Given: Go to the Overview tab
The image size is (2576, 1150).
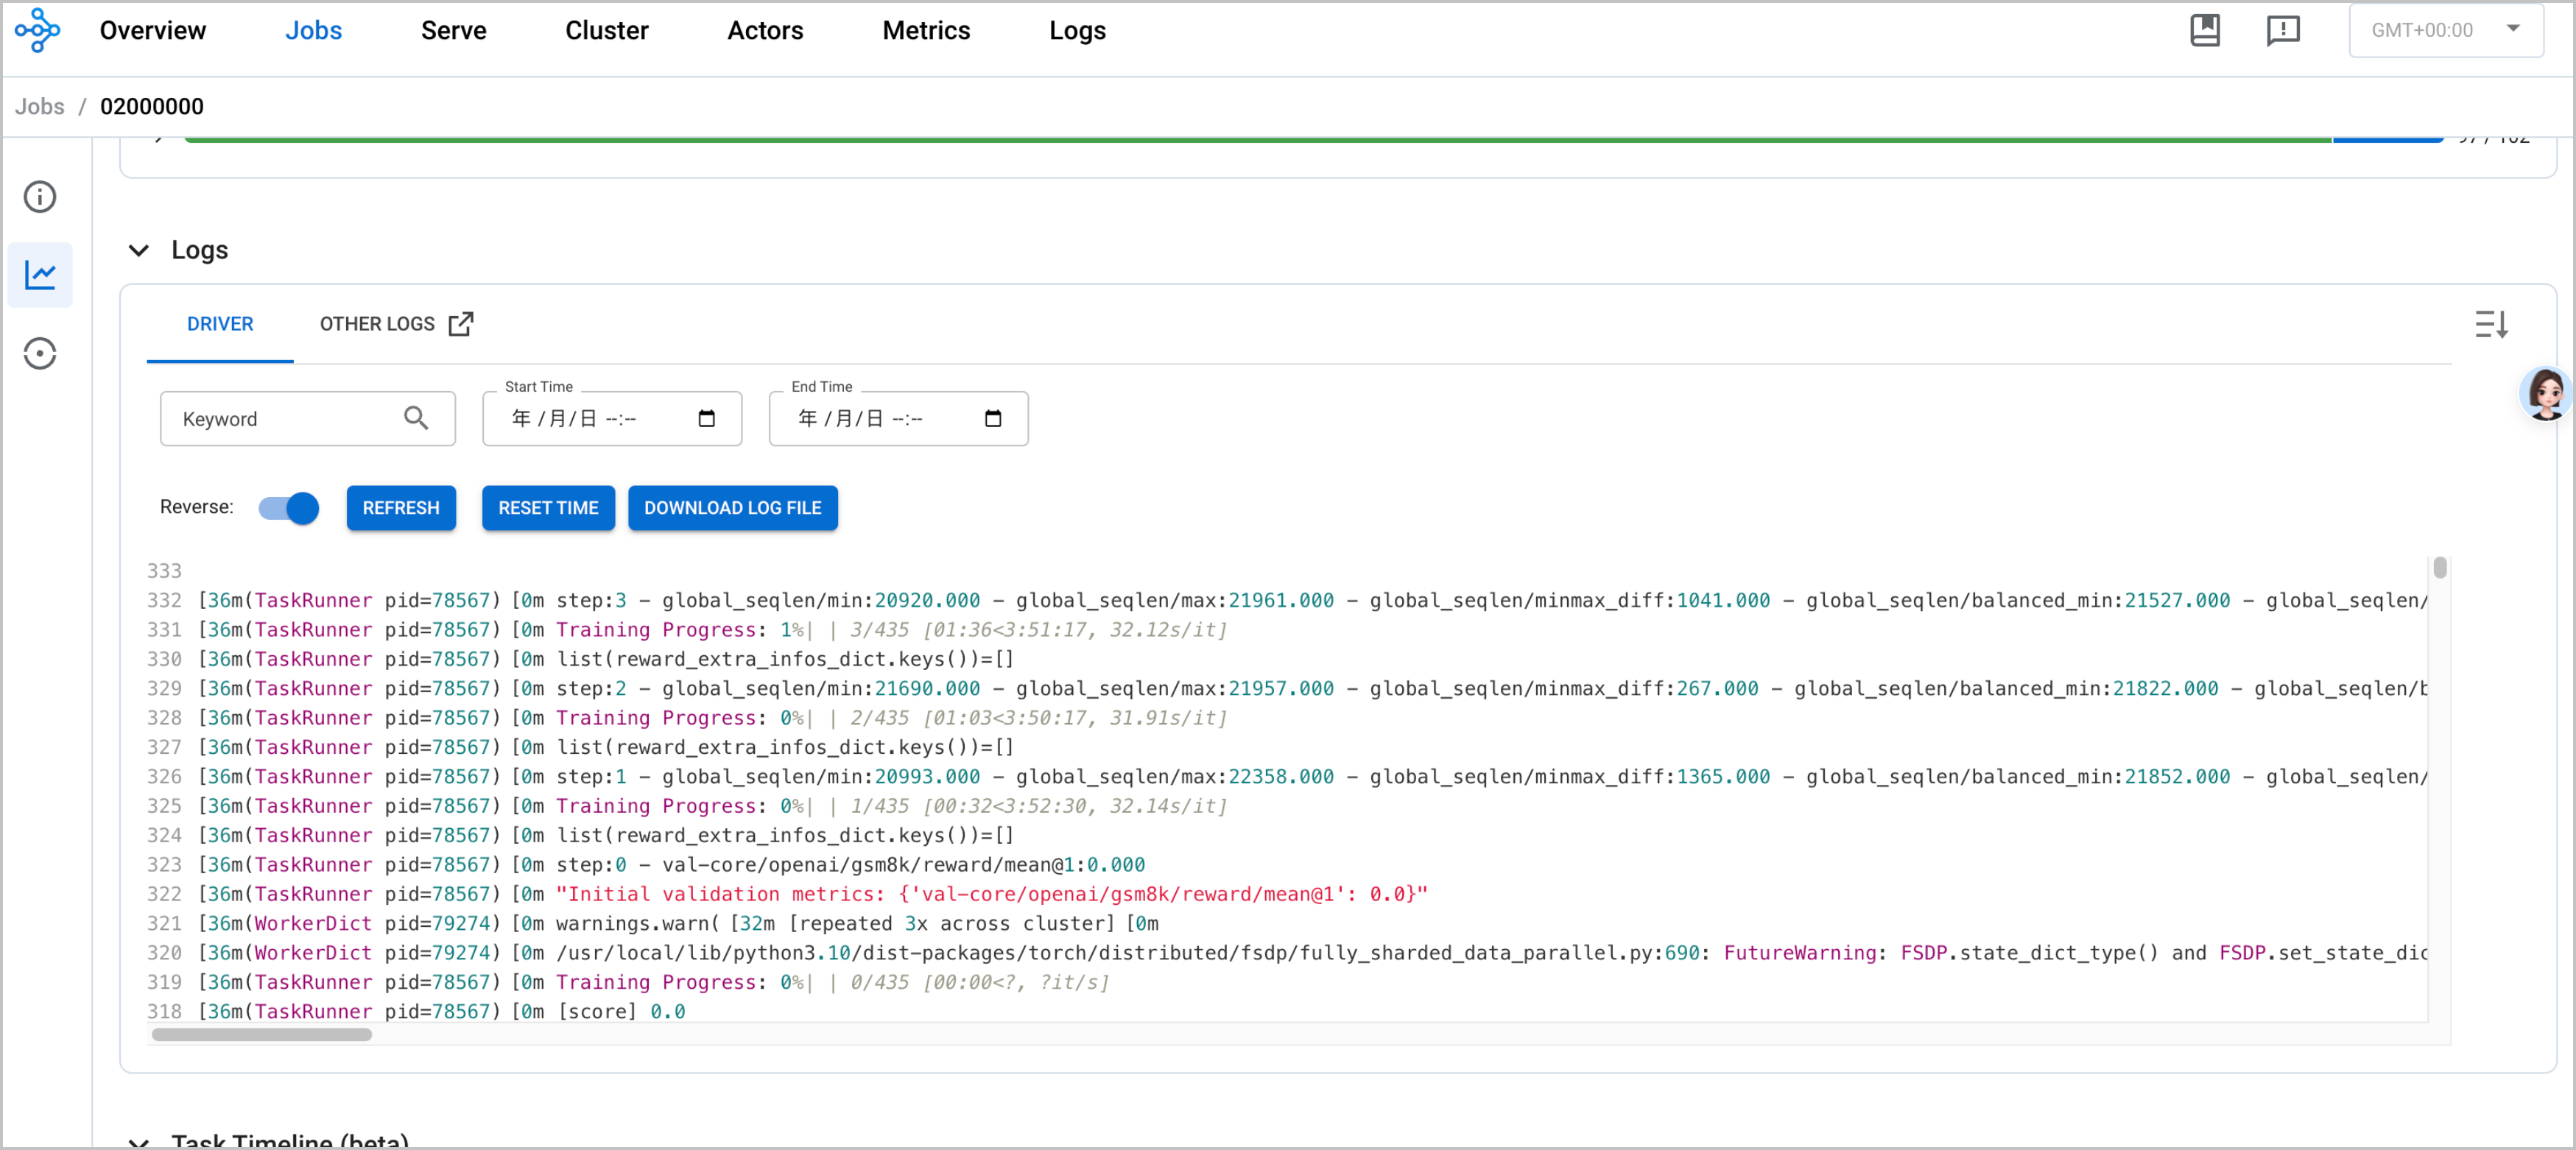Looking at the screenshot, I should [x=153, y=30].
